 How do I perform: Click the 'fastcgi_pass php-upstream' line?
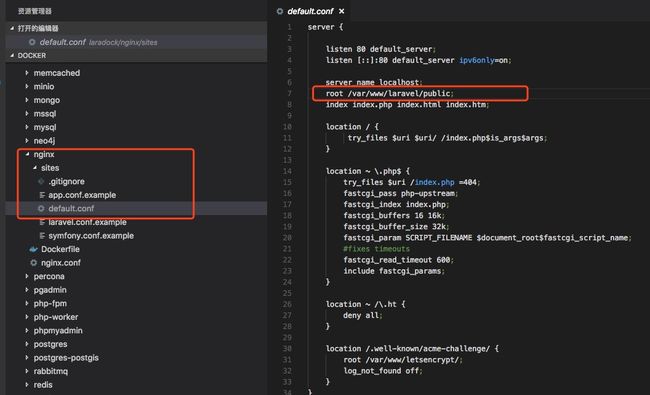[x=400, y=193]
